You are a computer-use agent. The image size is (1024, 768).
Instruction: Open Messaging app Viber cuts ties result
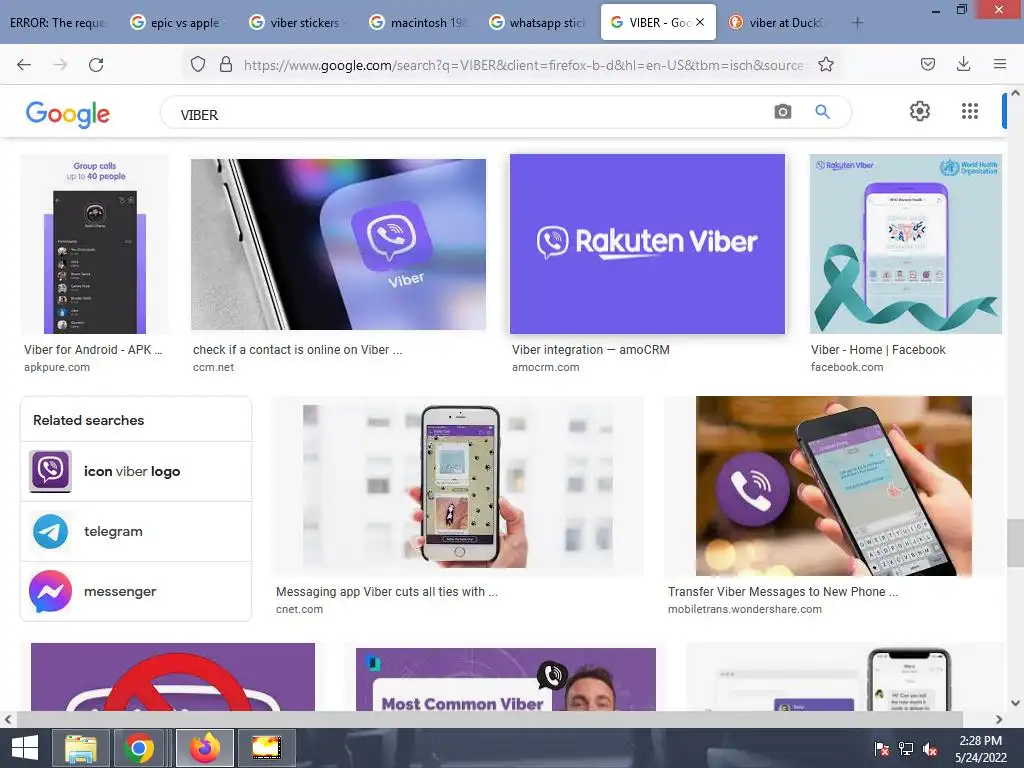tap(387, 592)
